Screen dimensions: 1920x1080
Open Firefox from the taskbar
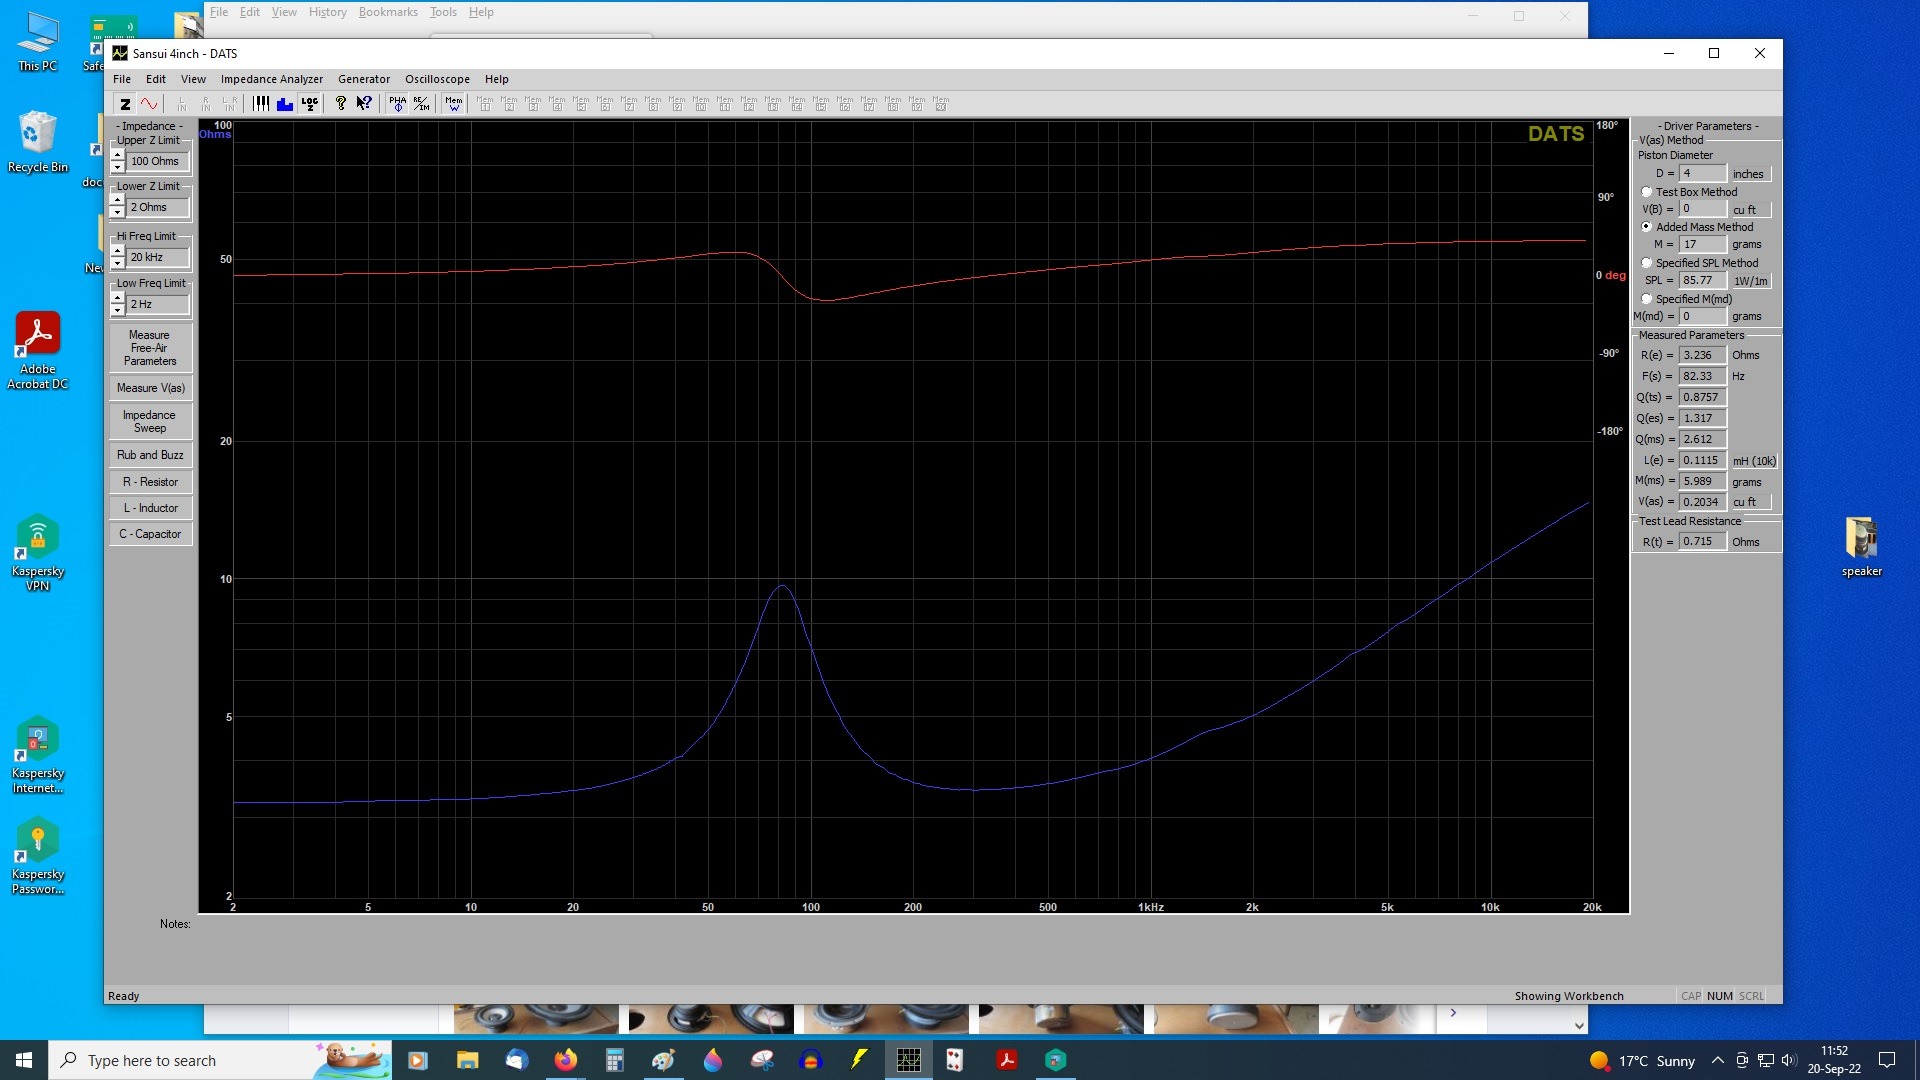(x=566, y=1060)
